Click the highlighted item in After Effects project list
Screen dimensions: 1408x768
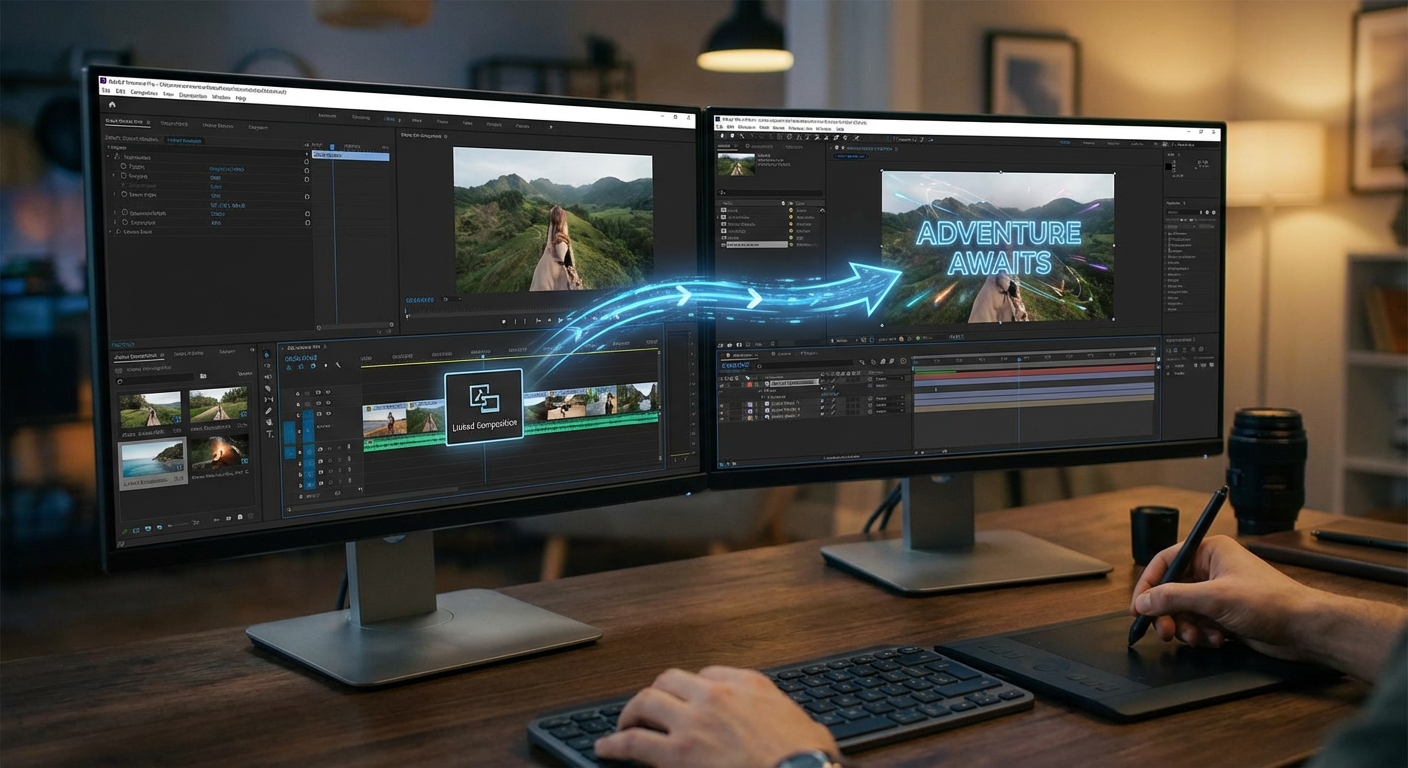coord(756,245)
